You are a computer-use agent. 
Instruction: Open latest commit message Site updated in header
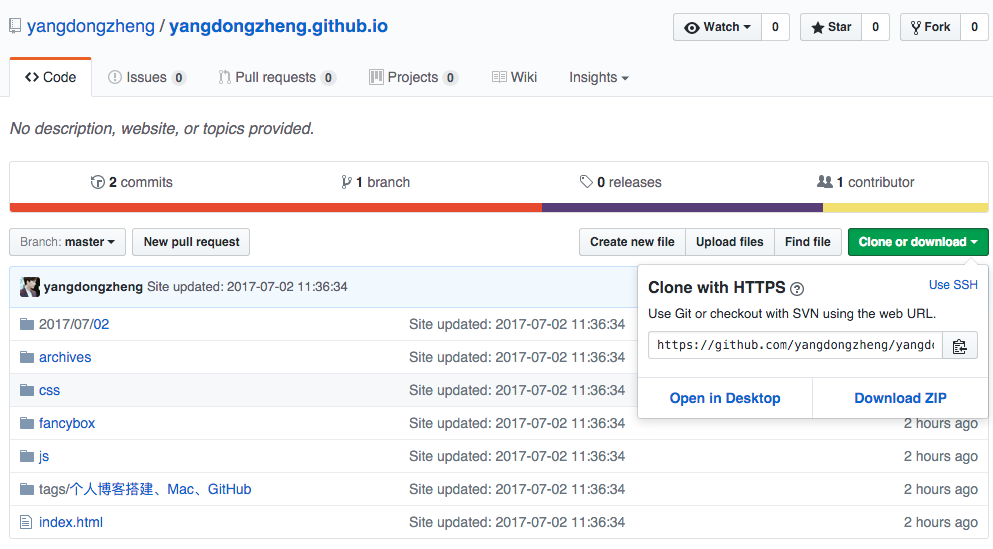coord(247,287)
